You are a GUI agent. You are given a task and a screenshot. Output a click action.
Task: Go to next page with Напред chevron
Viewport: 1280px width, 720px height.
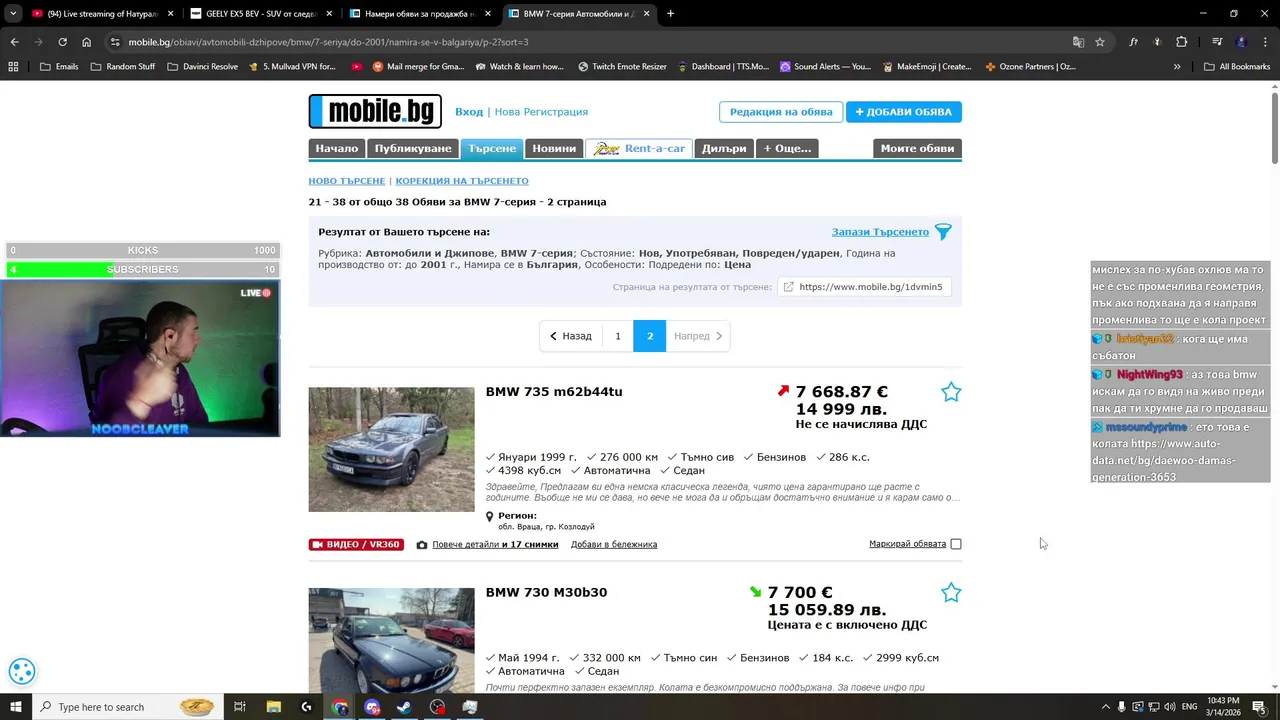point(697,336)
